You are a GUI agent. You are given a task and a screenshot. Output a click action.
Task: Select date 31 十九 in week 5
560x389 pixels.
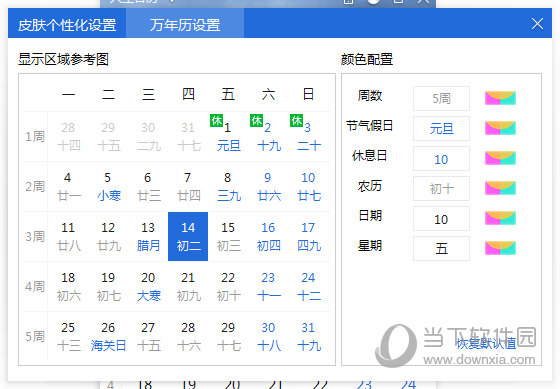[x=308, y=336]
